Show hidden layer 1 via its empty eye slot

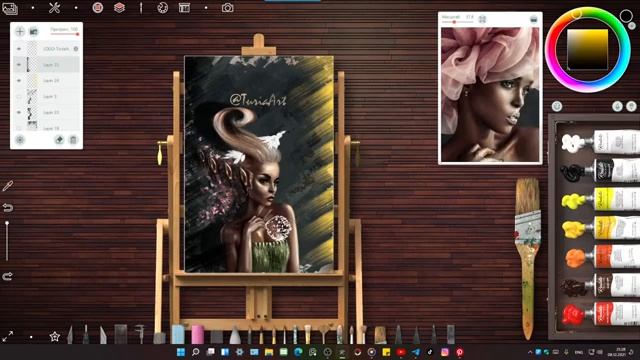tap(19, 97)
